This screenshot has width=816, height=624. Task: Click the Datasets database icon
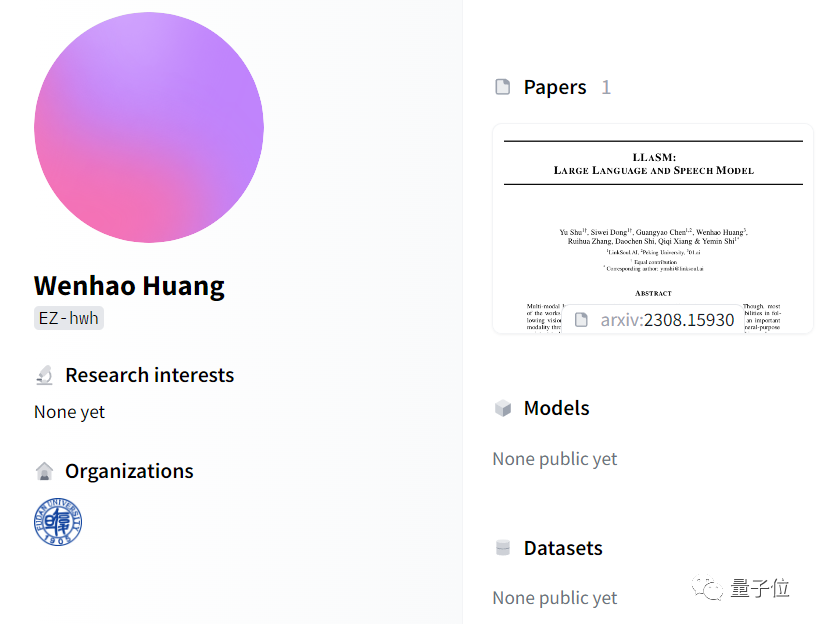(x=503, y=548)
